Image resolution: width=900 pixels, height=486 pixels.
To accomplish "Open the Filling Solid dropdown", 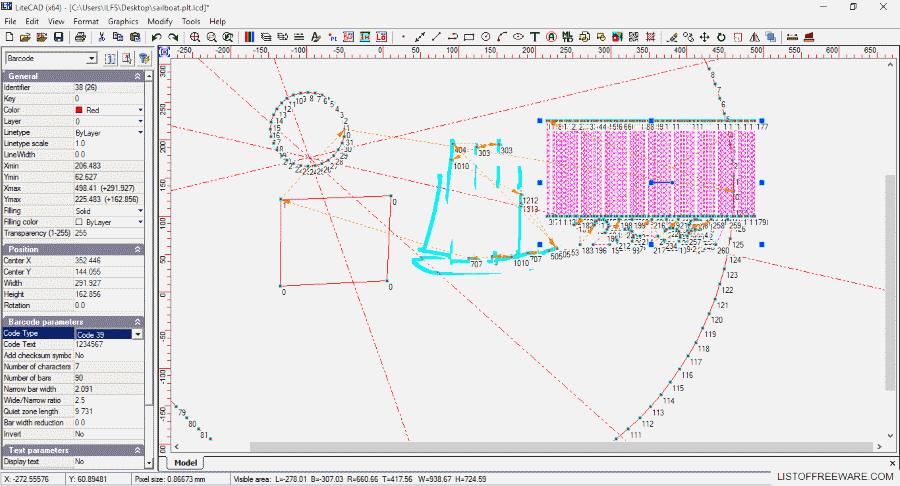I will click(140, 211).
